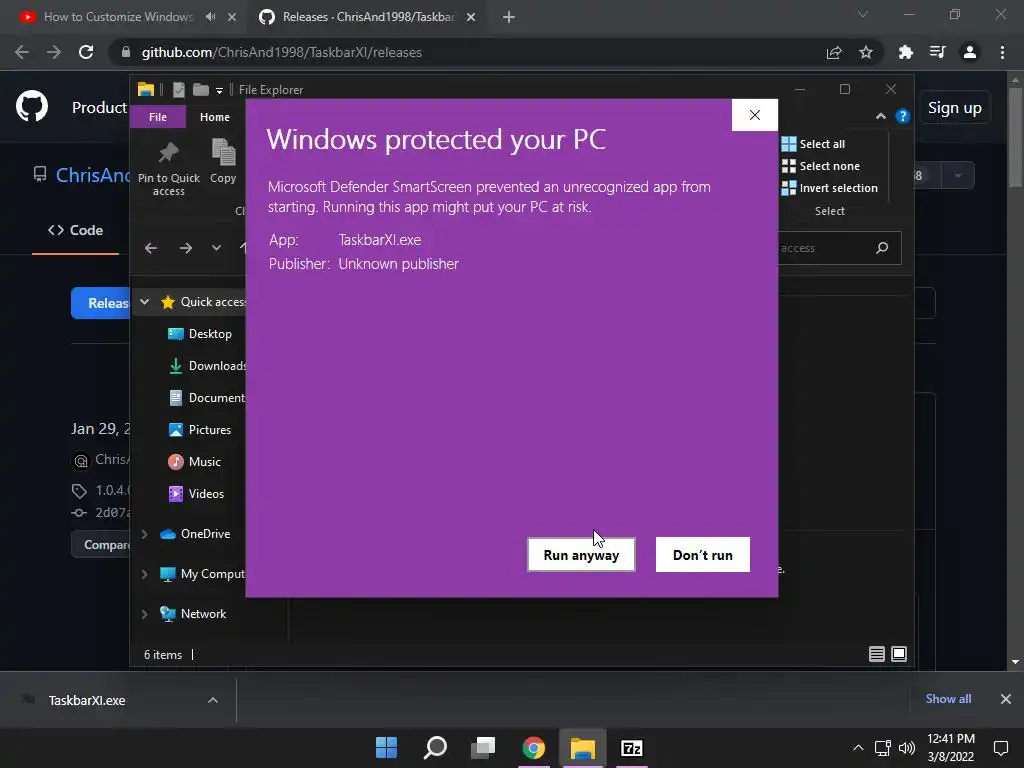Open File Explorer help icon
Image resolution: width=1024 pixels, height=768 pixels.
pyautogui.click(x=903, y=116)
